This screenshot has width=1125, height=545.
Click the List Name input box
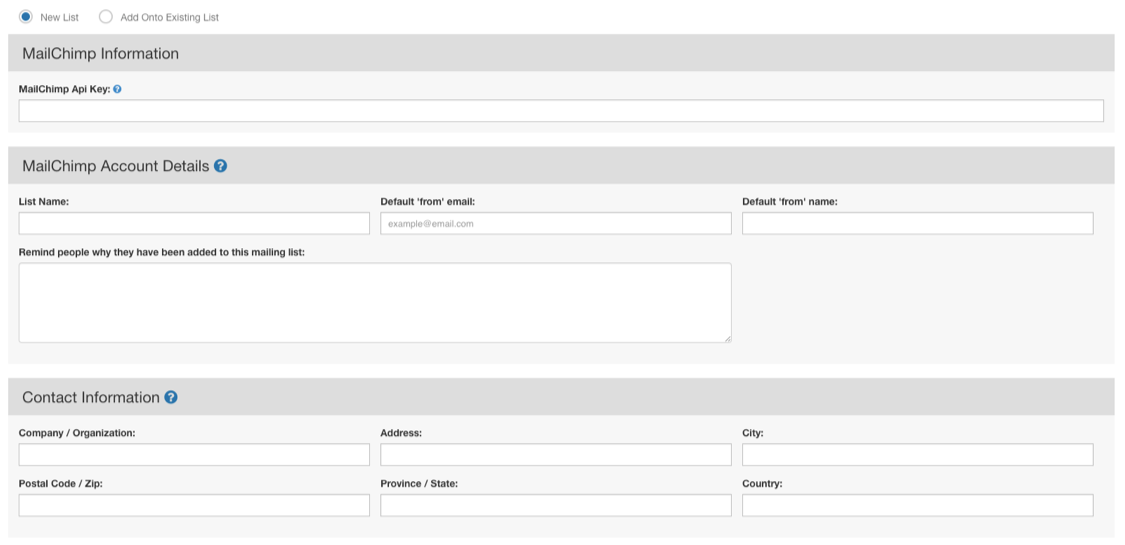(x=194, y=223)
